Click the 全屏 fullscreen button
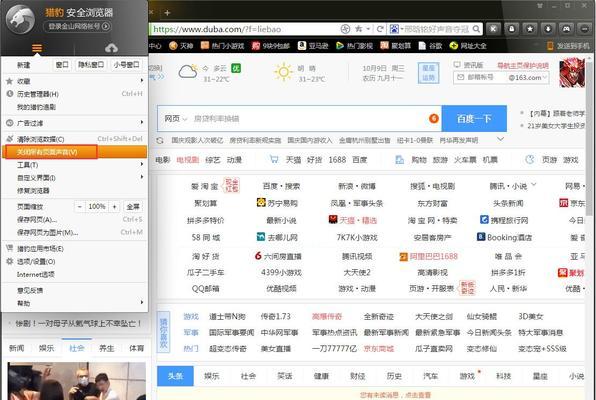 133,206
